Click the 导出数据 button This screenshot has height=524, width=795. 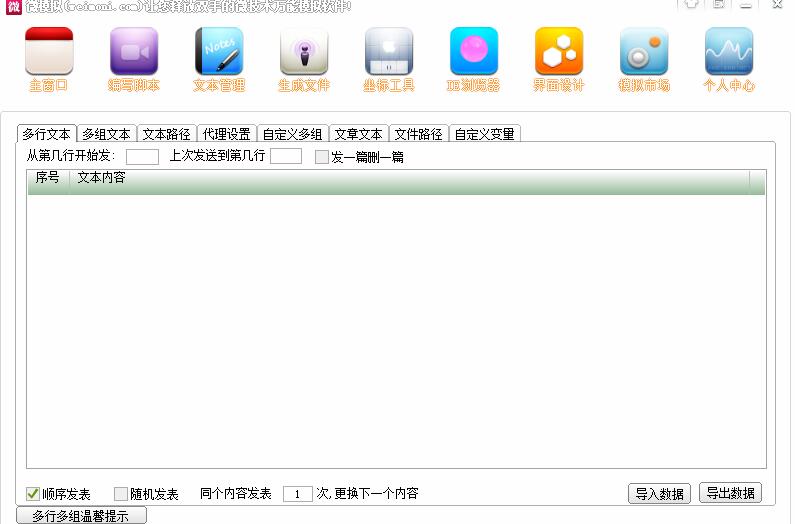point(730,493)
